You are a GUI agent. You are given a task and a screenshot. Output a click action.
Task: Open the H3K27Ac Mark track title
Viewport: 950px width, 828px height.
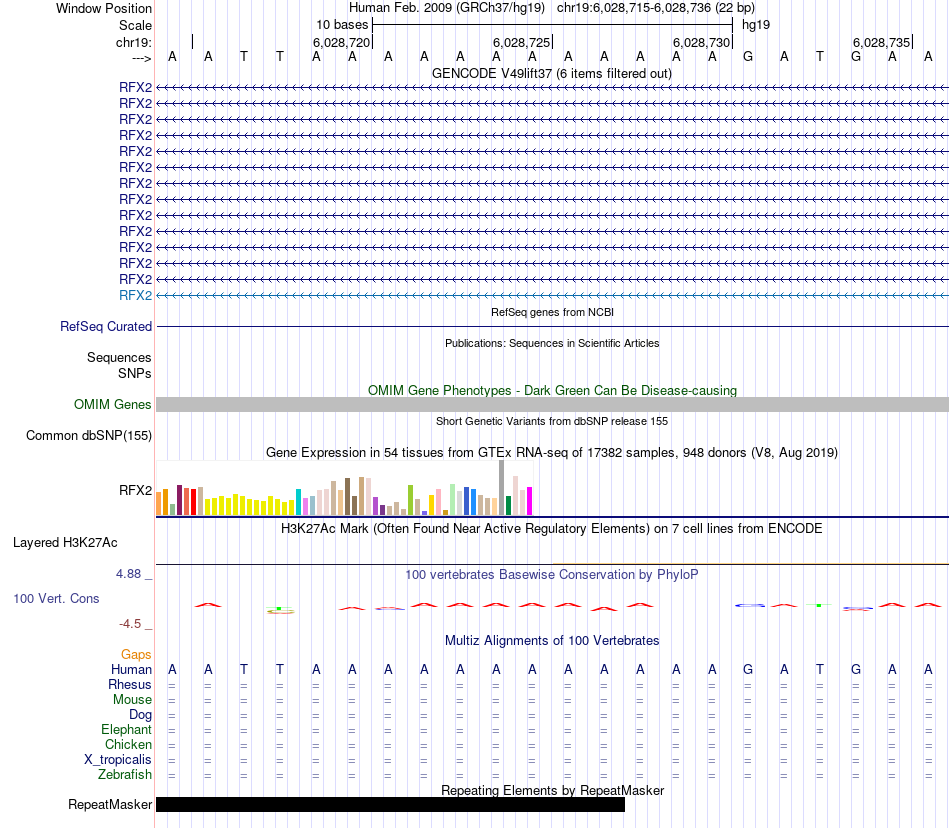(551, 529)
